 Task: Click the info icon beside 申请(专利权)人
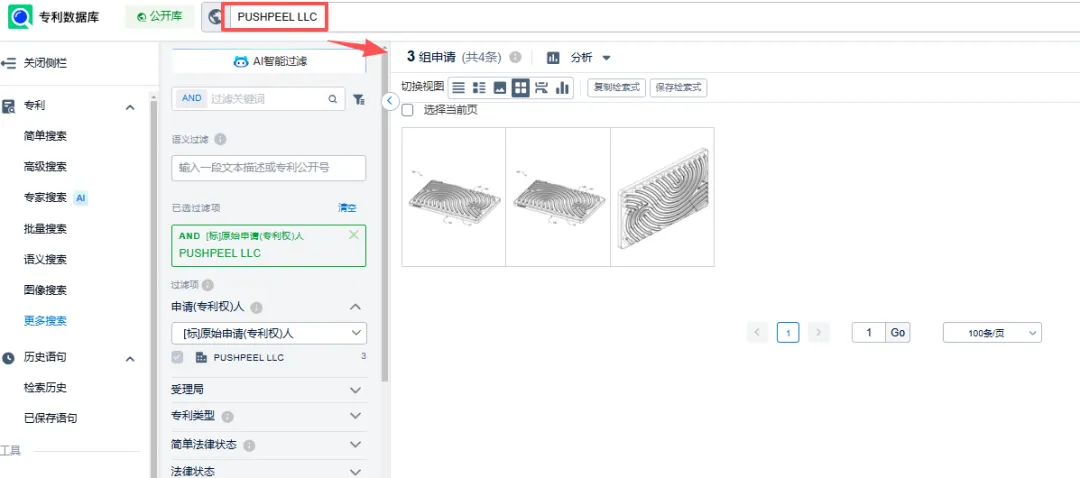256,307
